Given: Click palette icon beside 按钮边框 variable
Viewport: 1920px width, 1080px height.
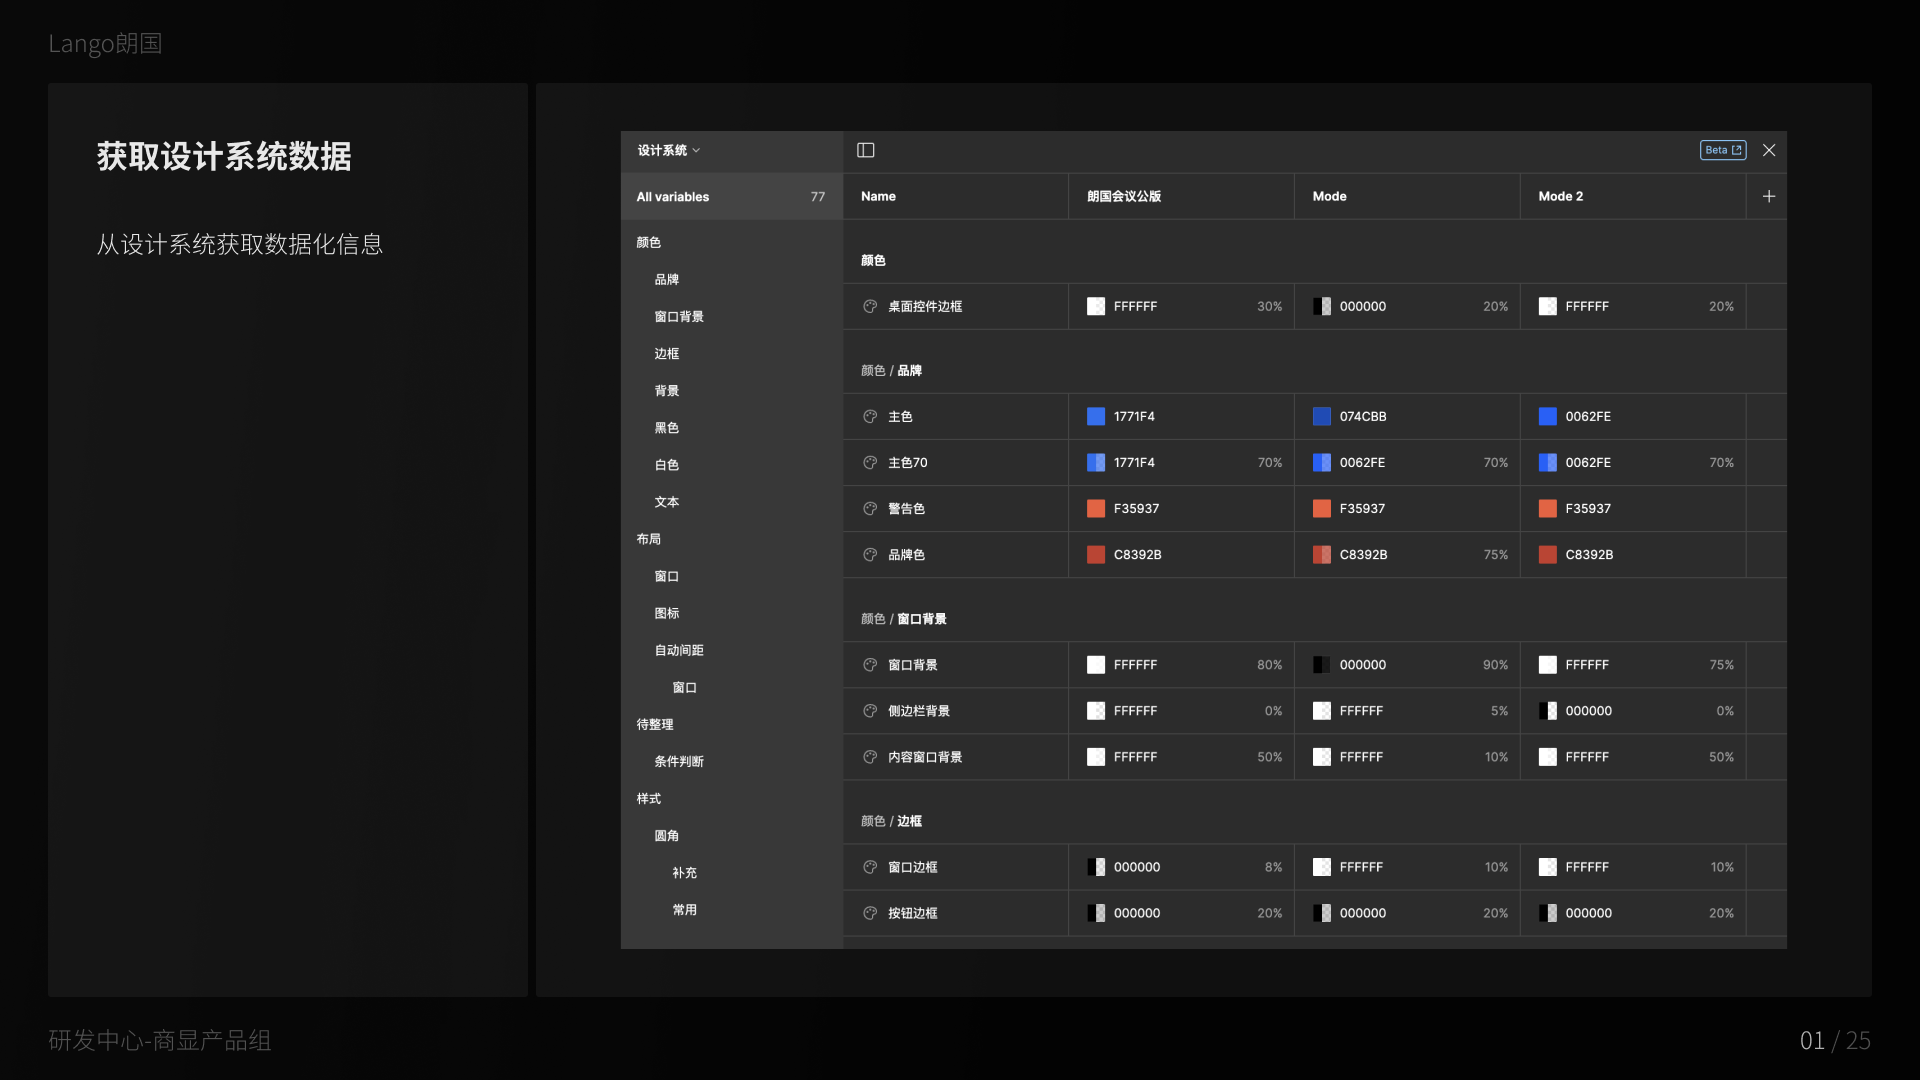Looking at the screenshot, I should click(870, 913).
